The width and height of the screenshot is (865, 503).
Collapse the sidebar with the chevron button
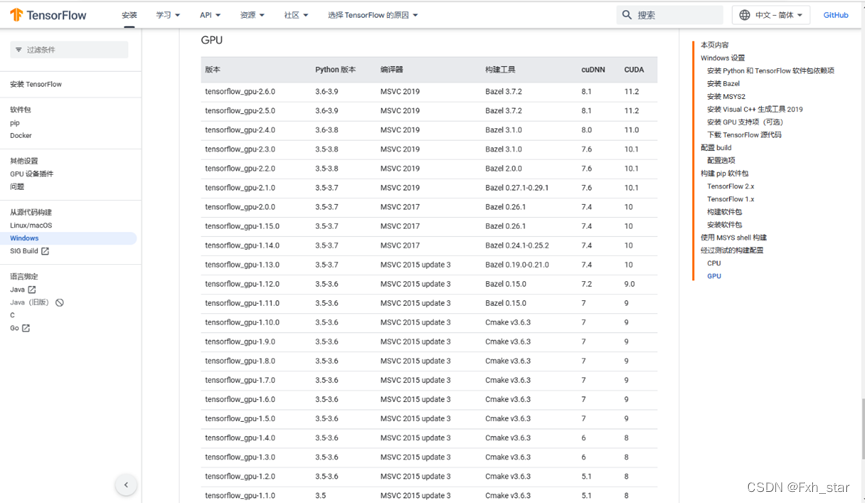coord(126,485)
